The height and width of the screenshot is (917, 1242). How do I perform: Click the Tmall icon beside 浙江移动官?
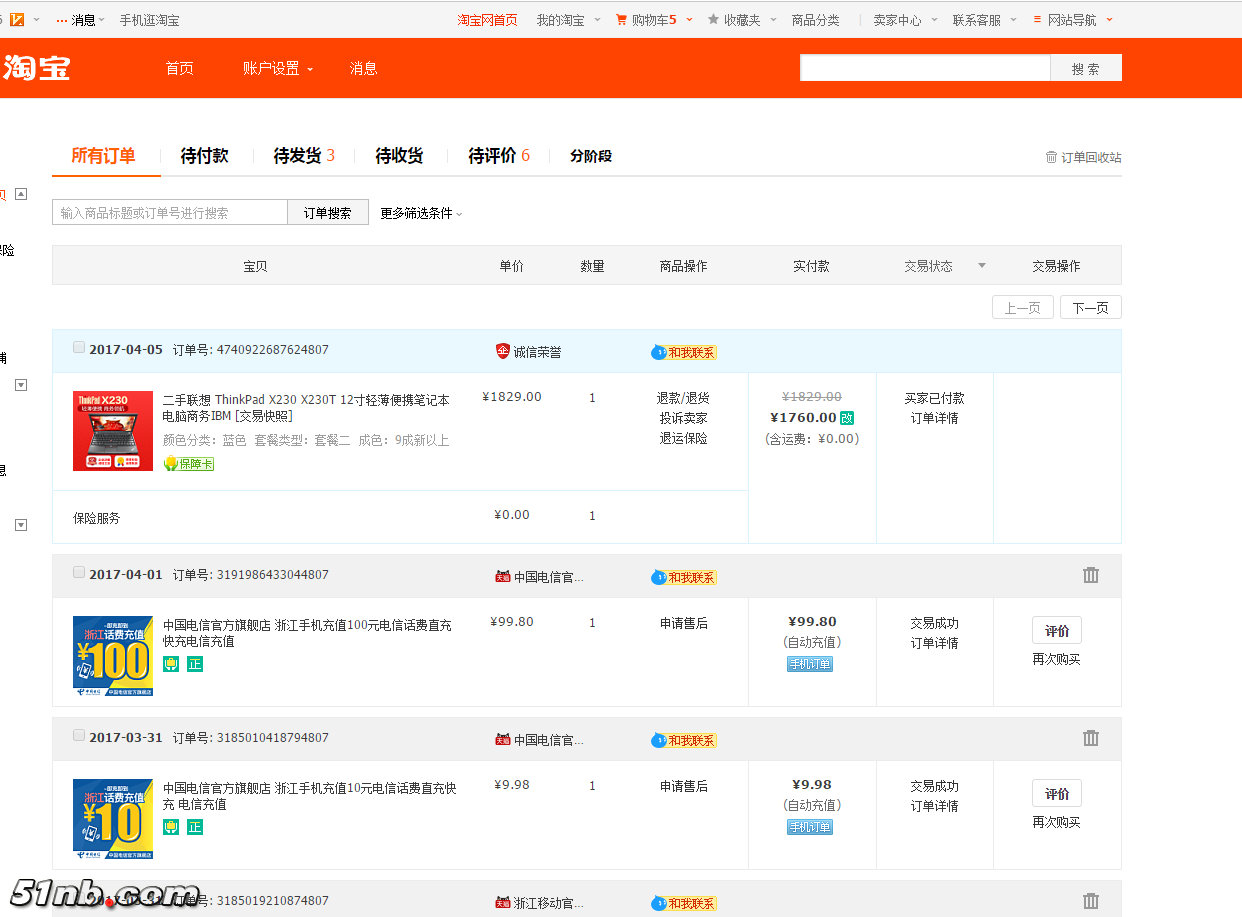pos(503,902)
